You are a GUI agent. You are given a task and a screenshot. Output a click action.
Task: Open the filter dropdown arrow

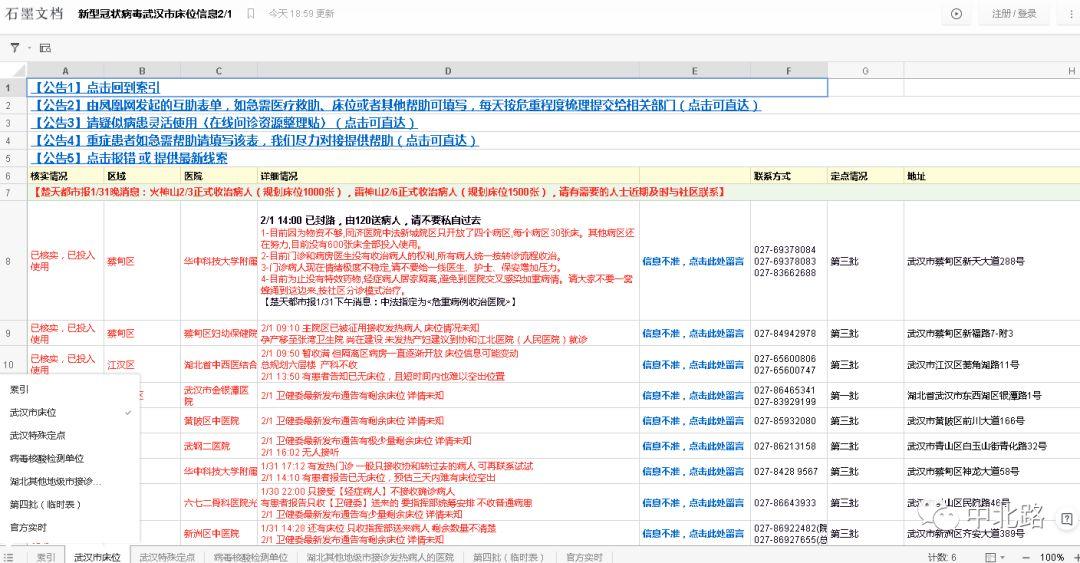tap(30, 48)
